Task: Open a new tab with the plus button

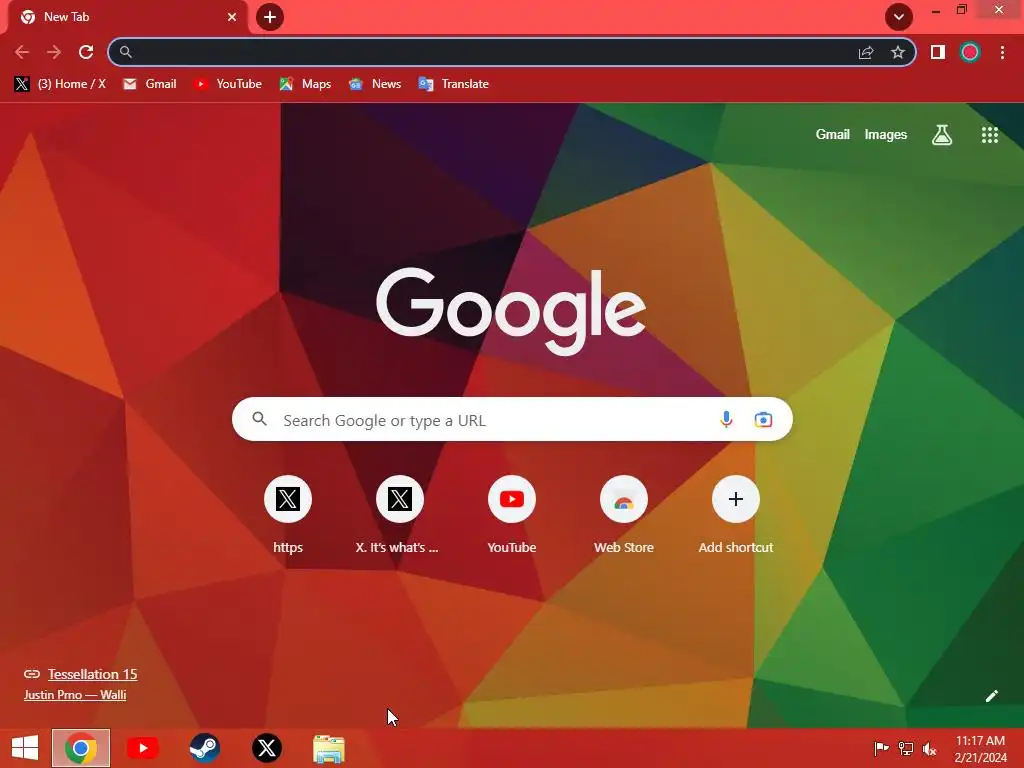Action: pyautogui.click(x=270, y=17)
